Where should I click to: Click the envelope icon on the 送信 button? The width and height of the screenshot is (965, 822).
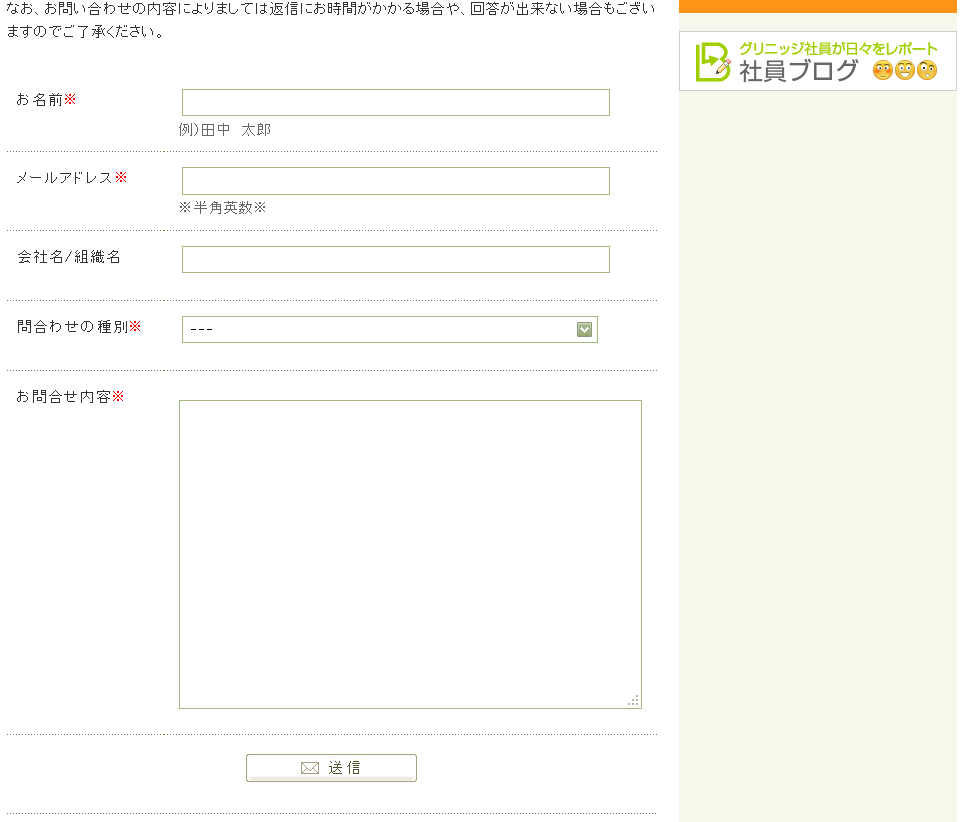click(x=309, y=768)
